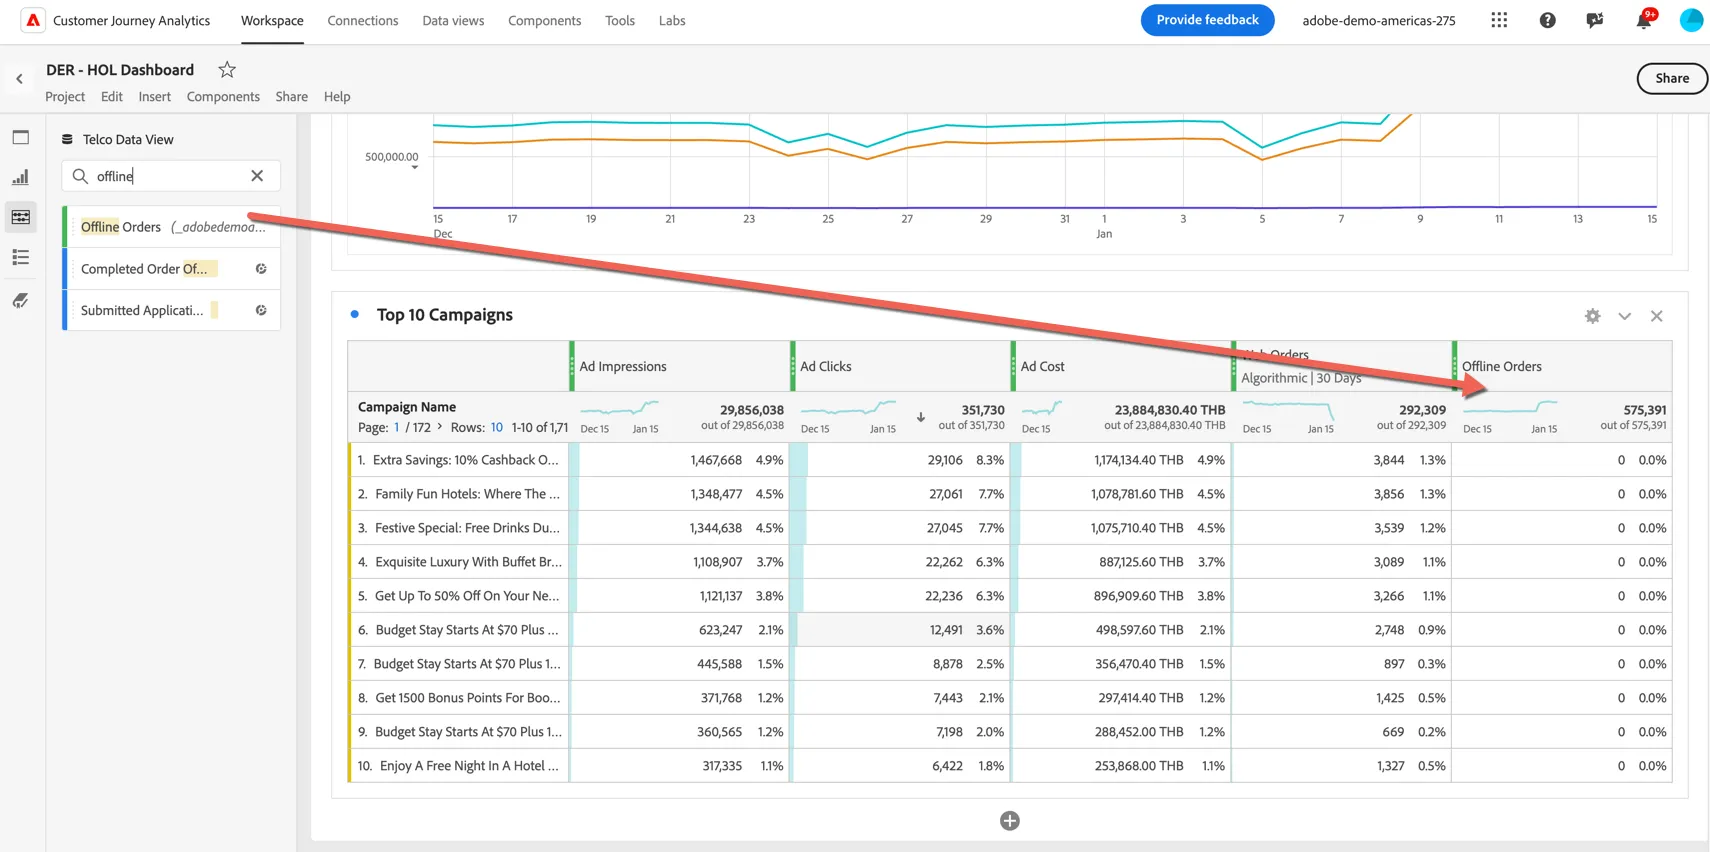
Task: Select the Ad Cost column header
Action: (x=1121, y=366)
